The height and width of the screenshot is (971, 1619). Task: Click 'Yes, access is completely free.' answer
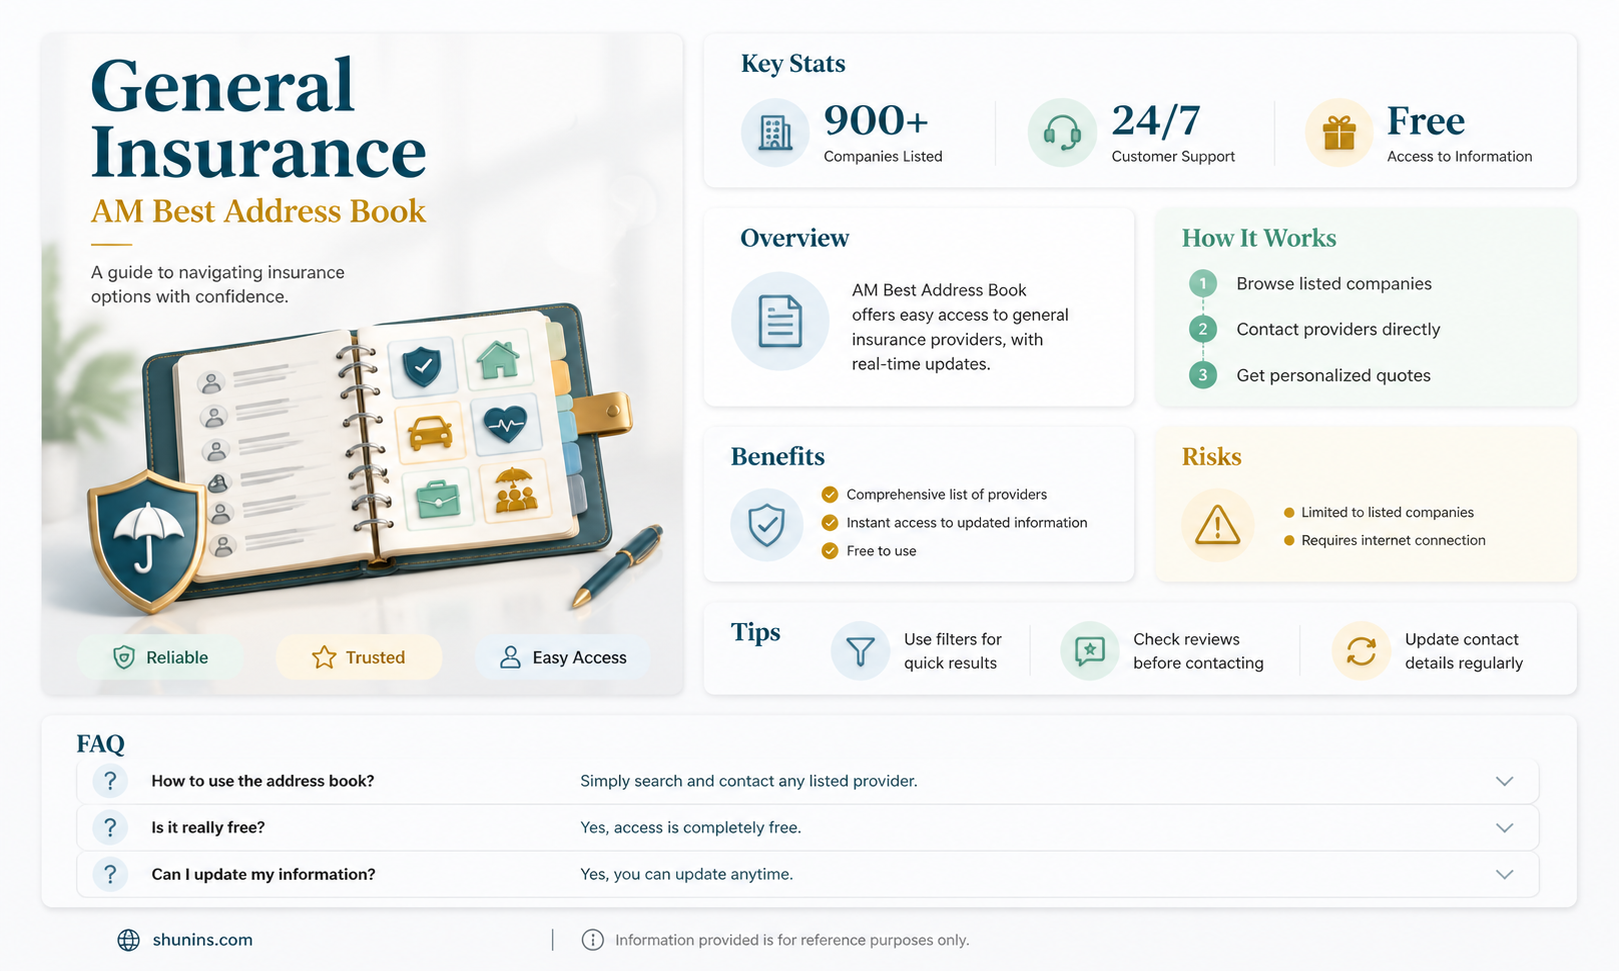tap(691, 828)
